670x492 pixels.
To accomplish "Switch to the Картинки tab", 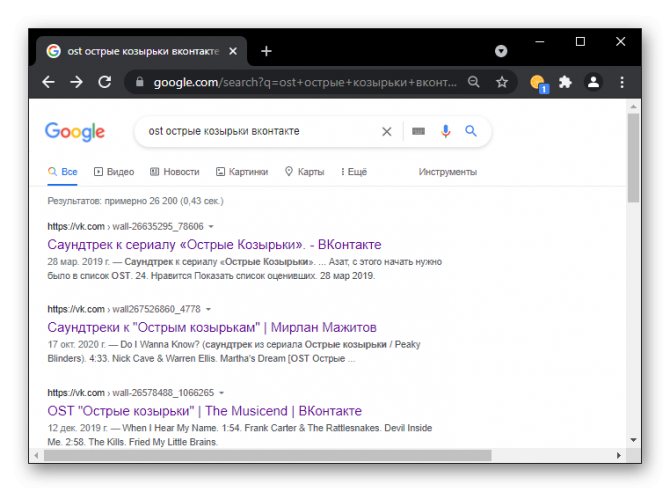I will coord(242,172).
